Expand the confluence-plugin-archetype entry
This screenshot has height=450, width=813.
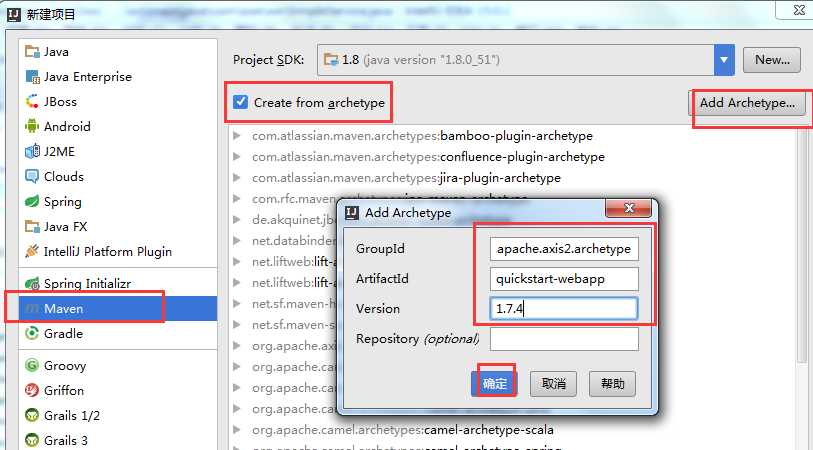[237, 157]
